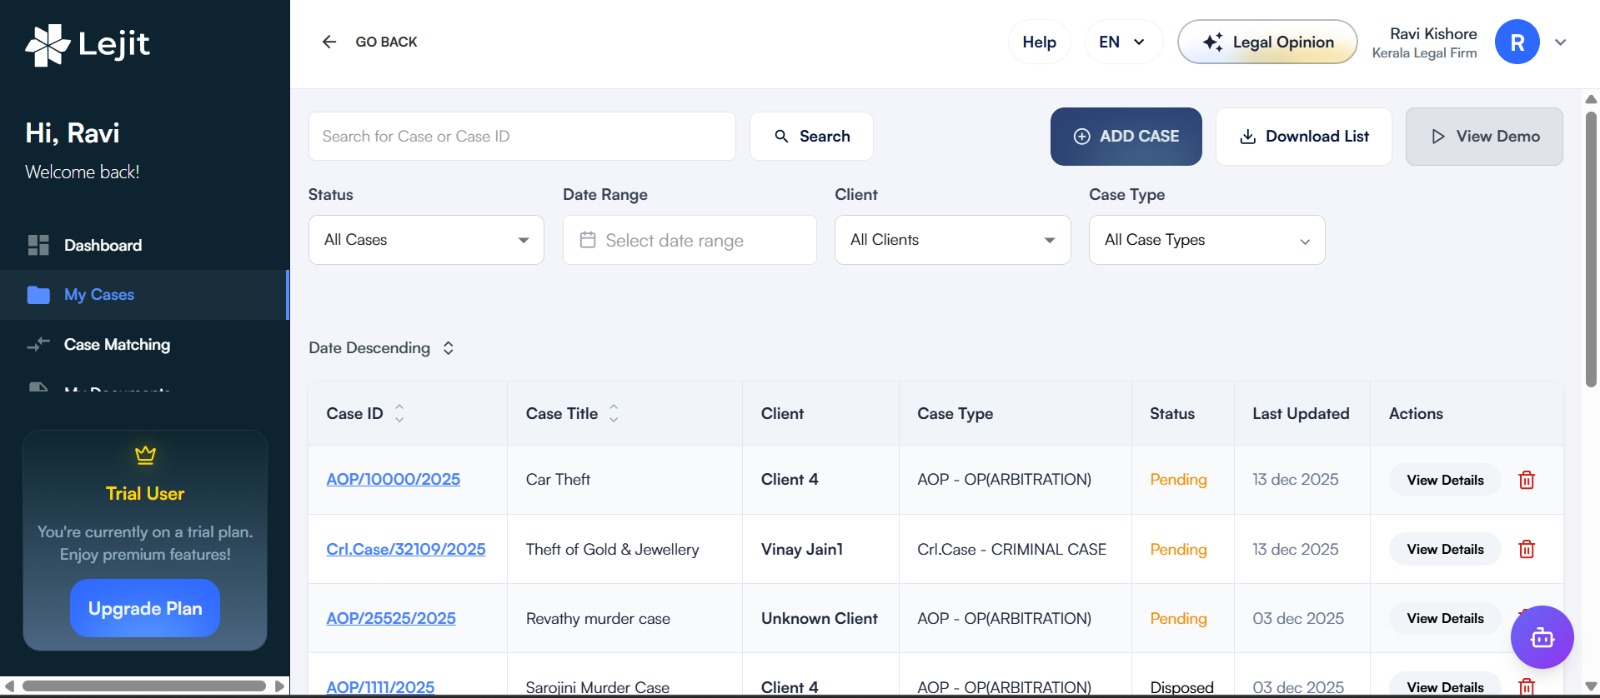
Task: Open the Status All Cases dropdown
Action: (426, 240)
